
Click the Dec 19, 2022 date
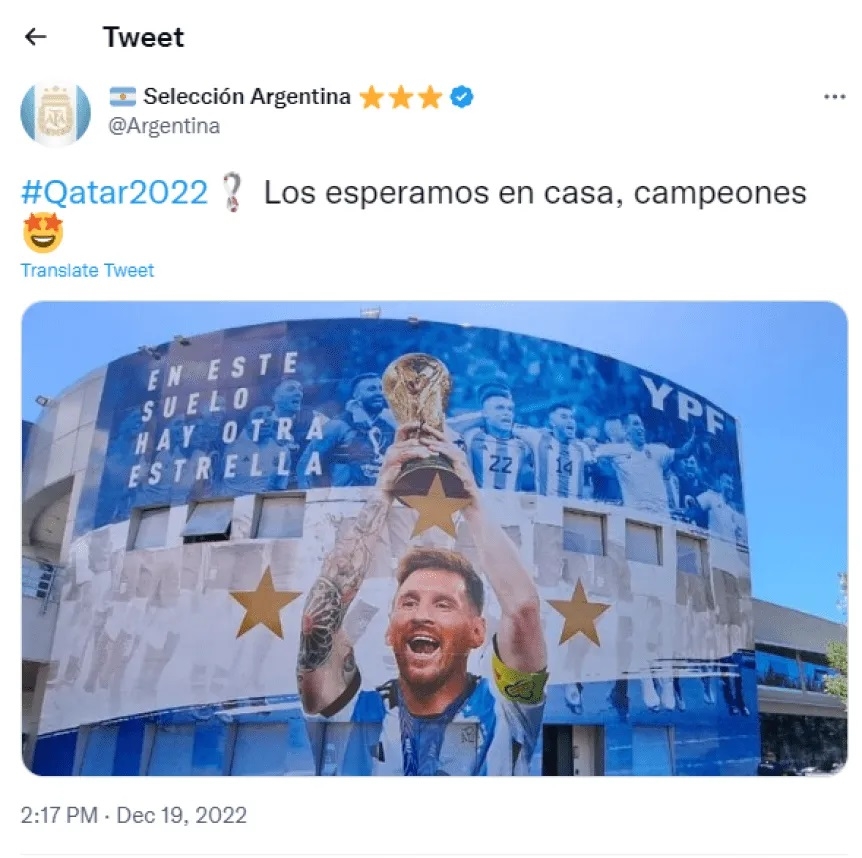point(181,815)
